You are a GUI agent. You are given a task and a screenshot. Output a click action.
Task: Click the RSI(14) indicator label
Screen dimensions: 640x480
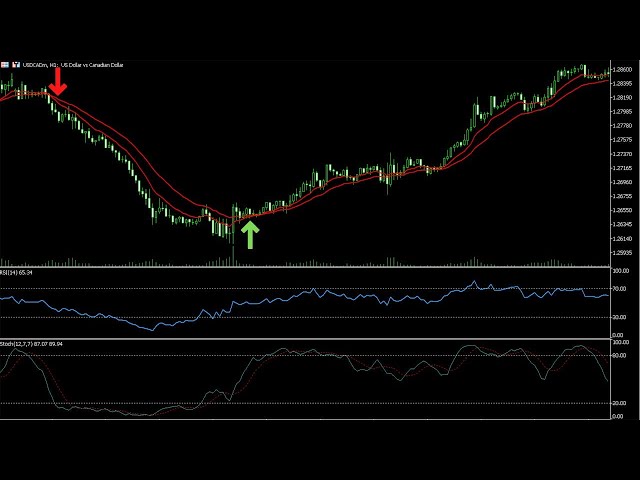coord(18,271)
